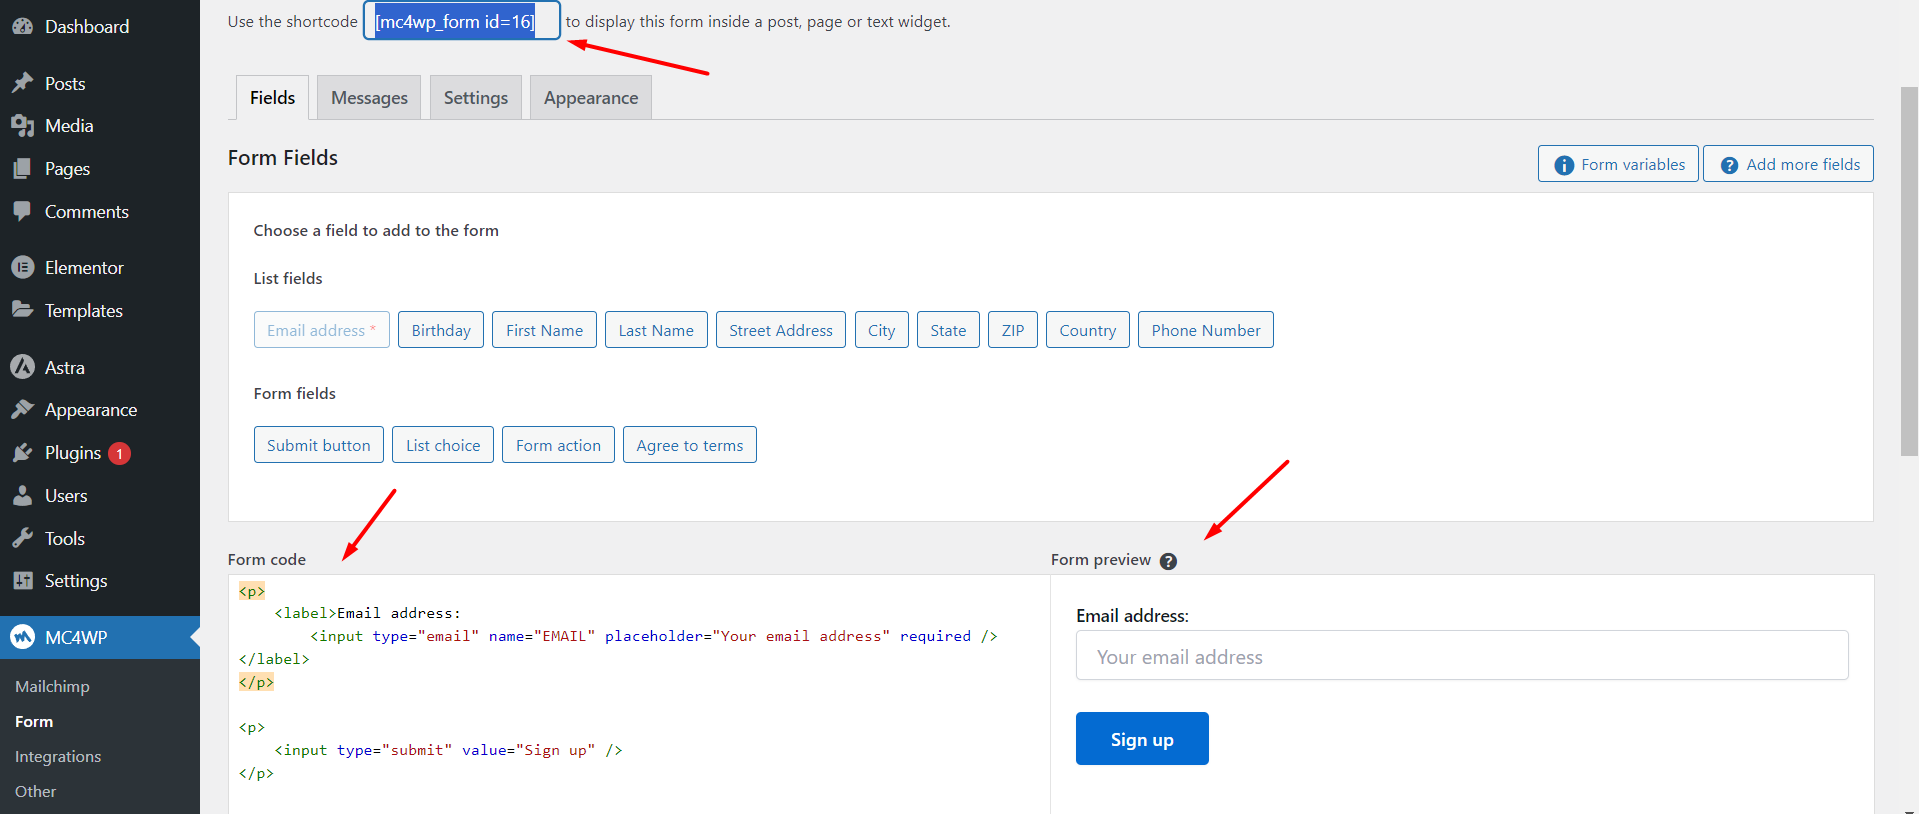1919x814 pixels.
Task: Click the Sign up preview button
Action: [1141, 739]
